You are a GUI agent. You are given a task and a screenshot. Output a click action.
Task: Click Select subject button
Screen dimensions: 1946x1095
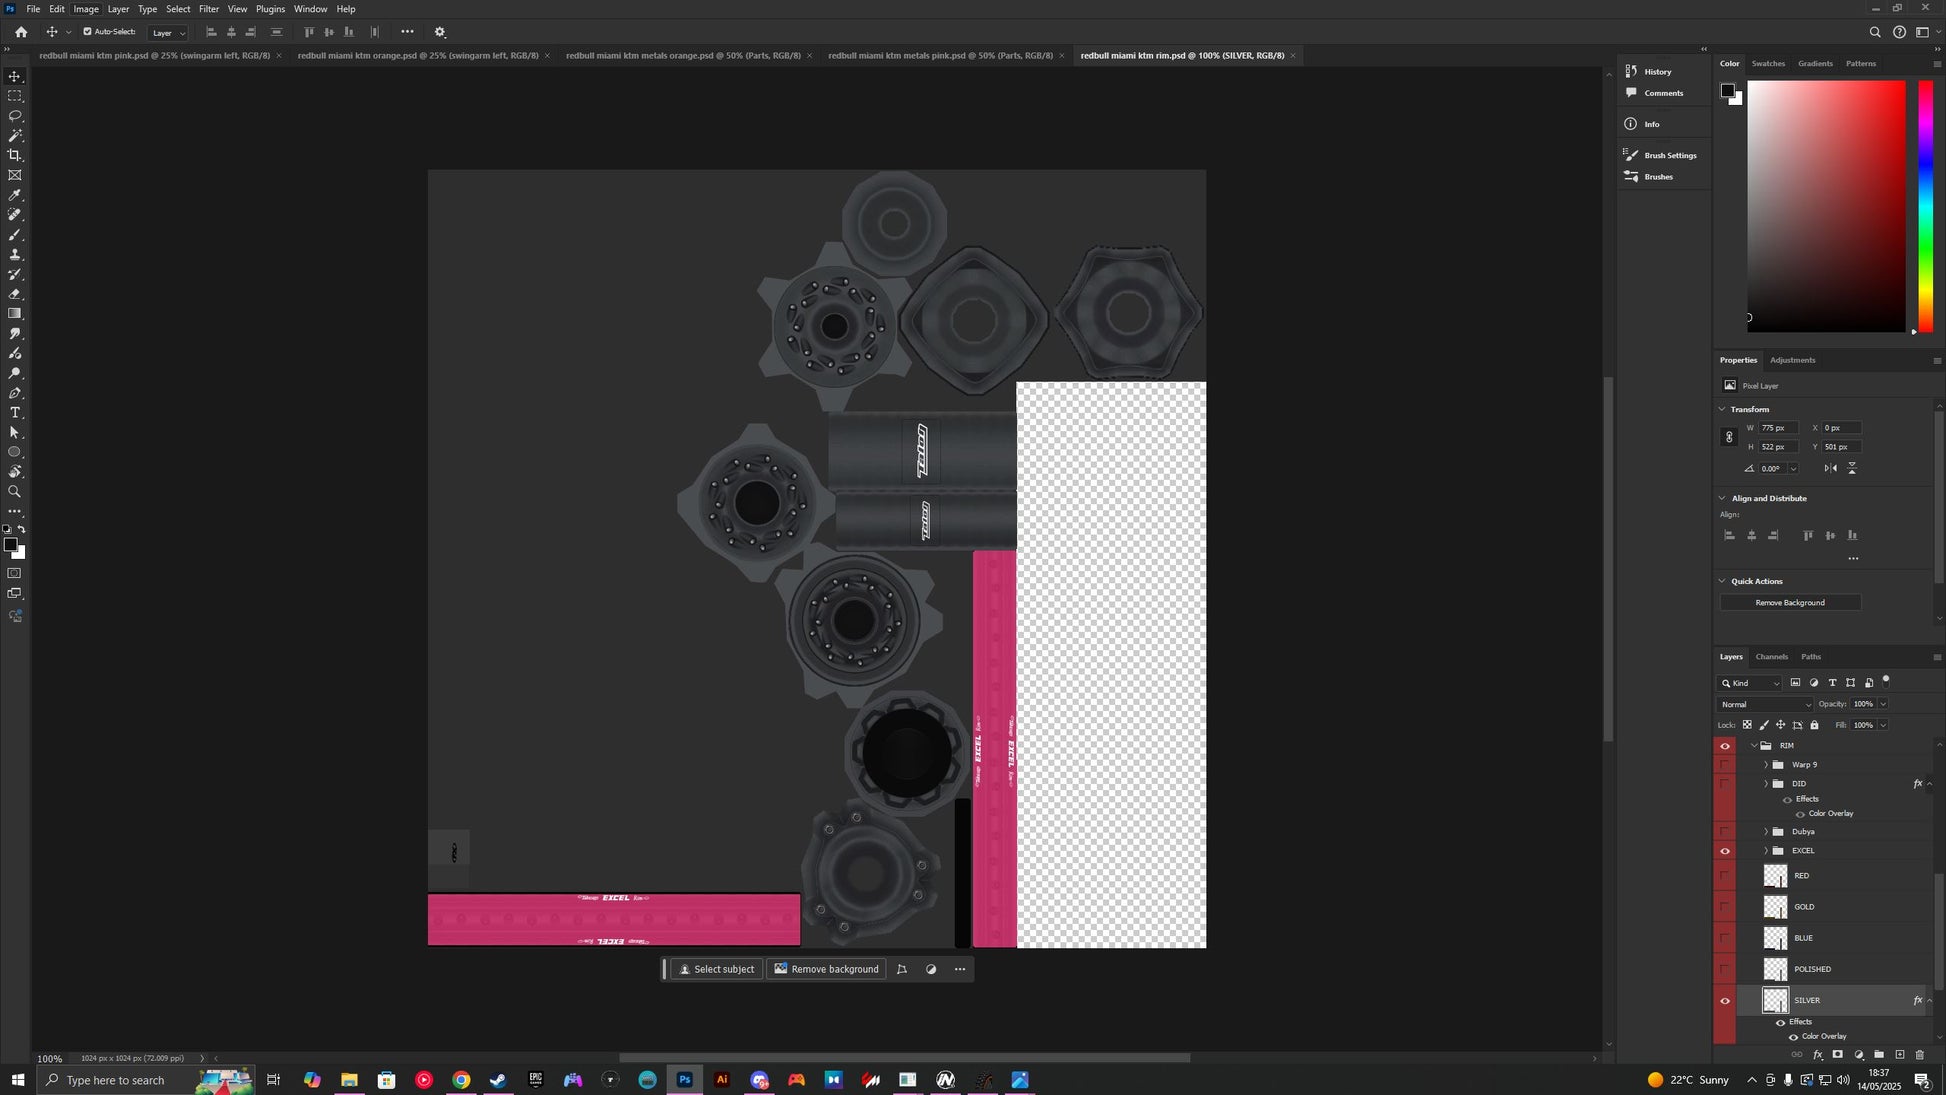(716, 969)
